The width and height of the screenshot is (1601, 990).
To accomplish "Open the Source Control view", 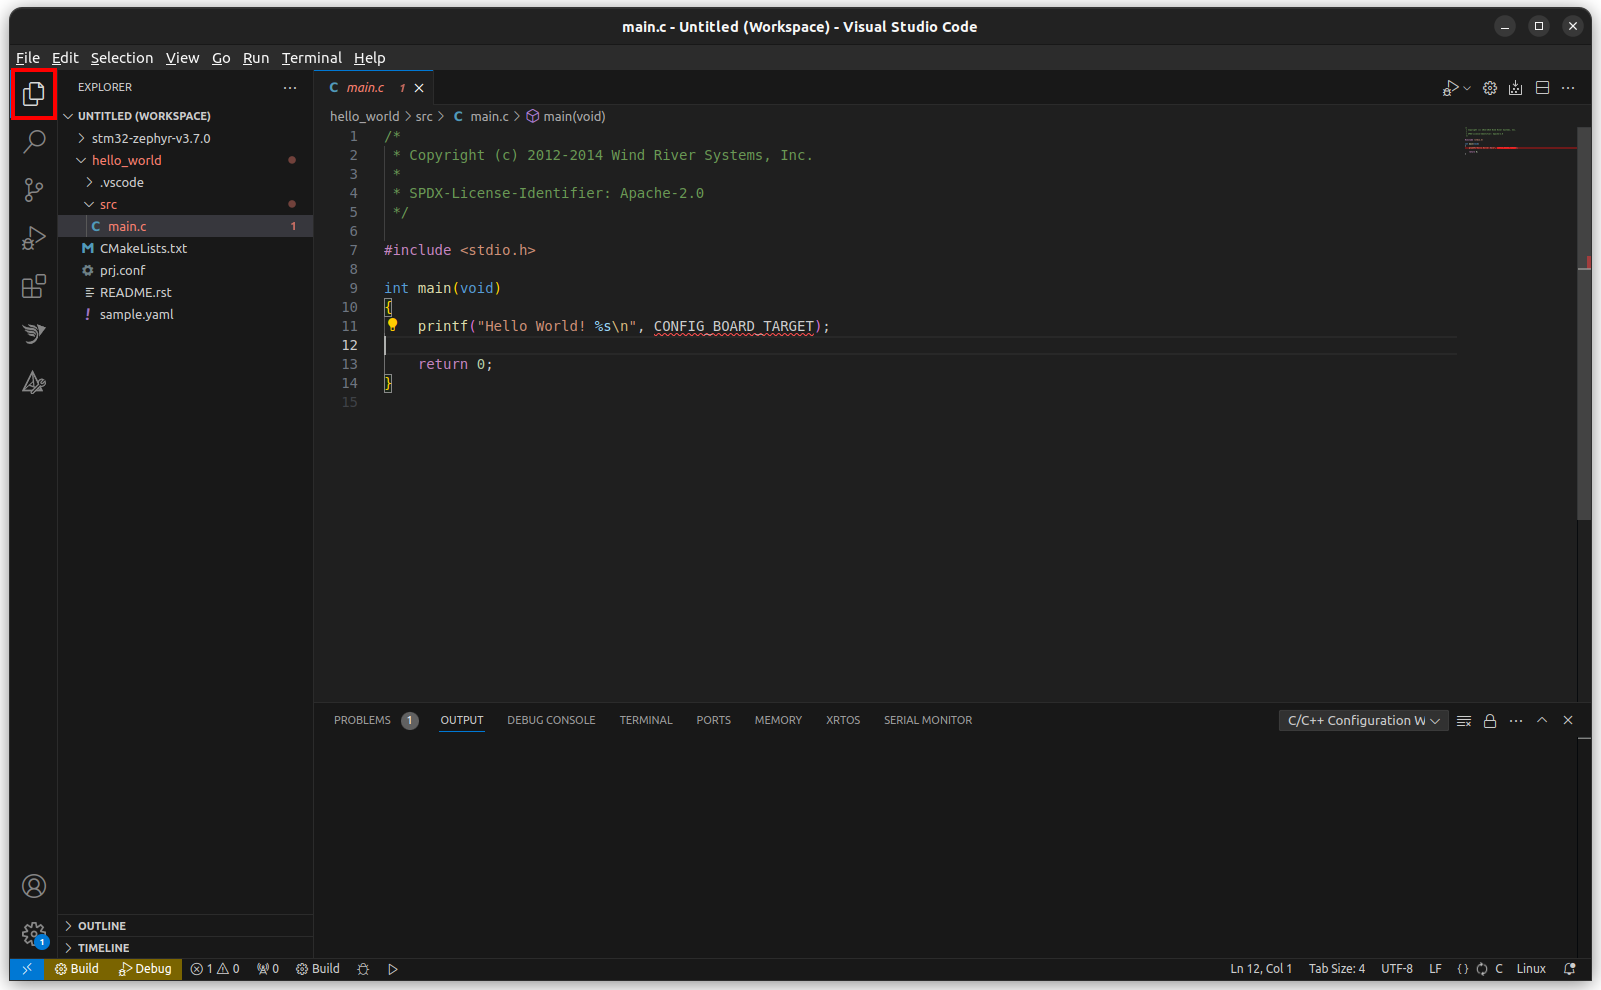I will (x=34, y=189).
